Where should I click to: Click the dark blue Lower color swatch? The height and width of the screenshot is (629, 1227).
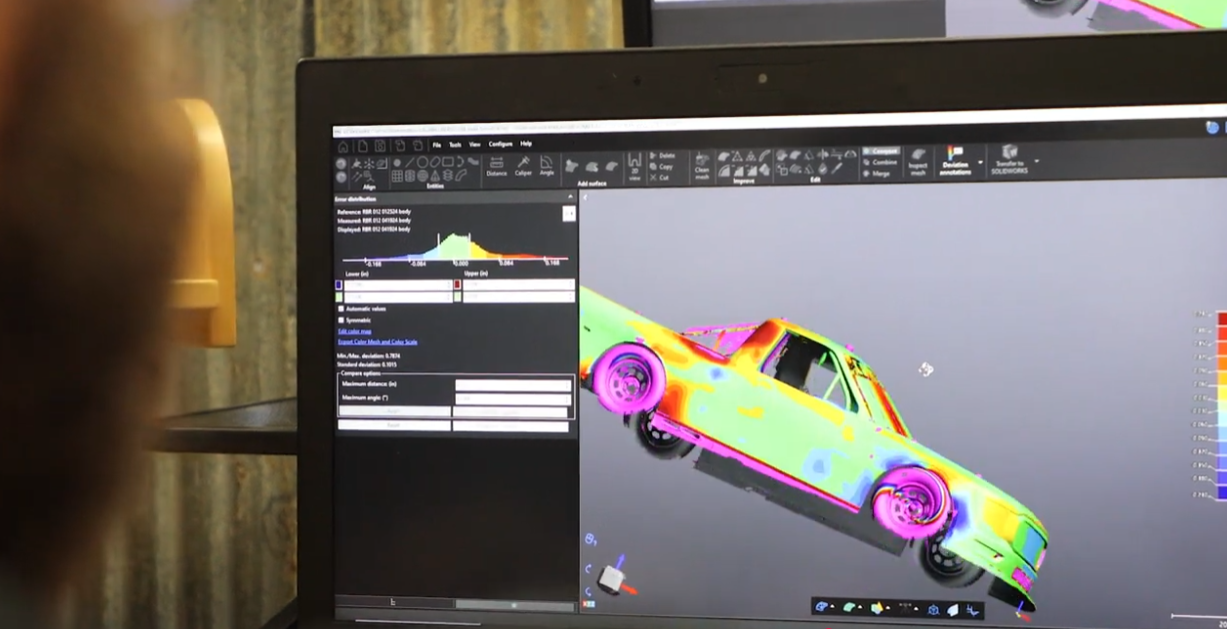(340, 285)
